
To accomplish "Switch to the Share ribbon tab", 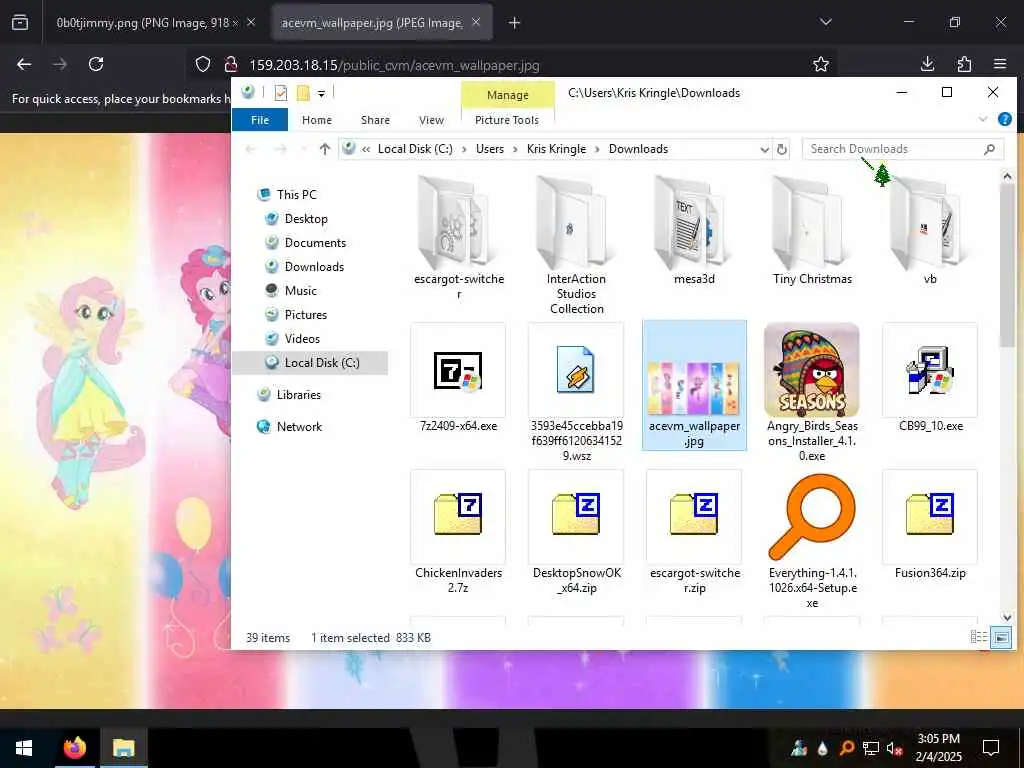I will (376, 120).
